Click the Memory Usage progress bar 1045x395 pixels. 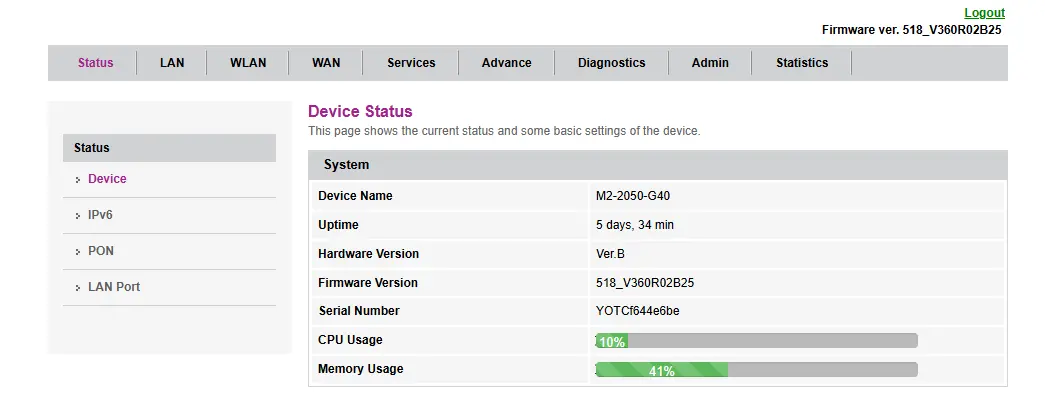pos(756,370)
